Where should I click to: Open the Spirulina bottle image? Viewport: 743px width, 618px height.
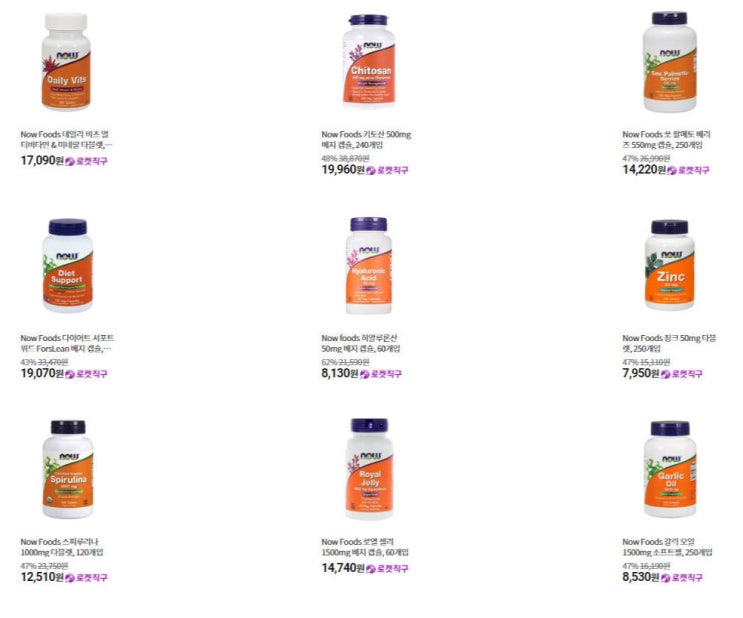[68, 469]
